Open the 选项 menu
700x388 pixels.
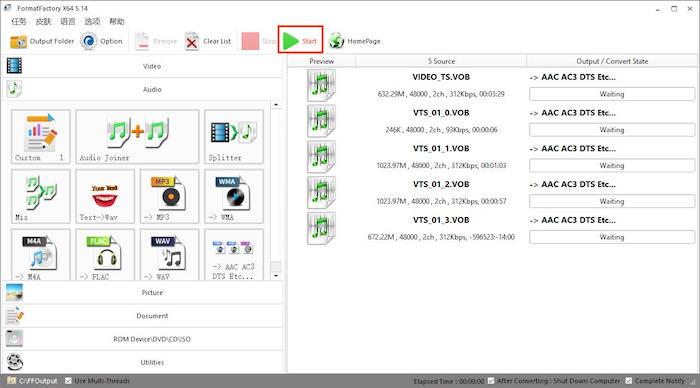(x=92, y=21)
